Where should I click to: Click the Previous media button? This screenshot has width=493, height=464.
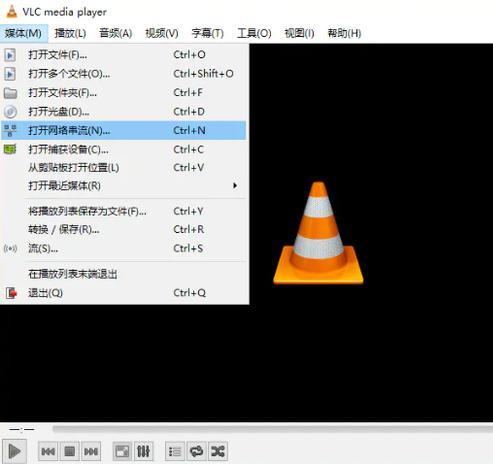[x=48, y=451]
